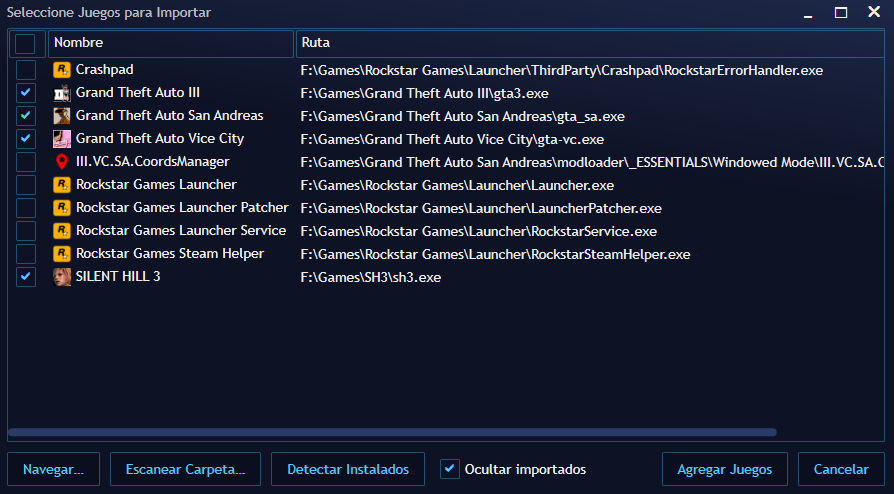Uncheck Grand Theft Auto Vice City checkbox
The height and width of the screenshot is (494, 894).
click(26, 139)
